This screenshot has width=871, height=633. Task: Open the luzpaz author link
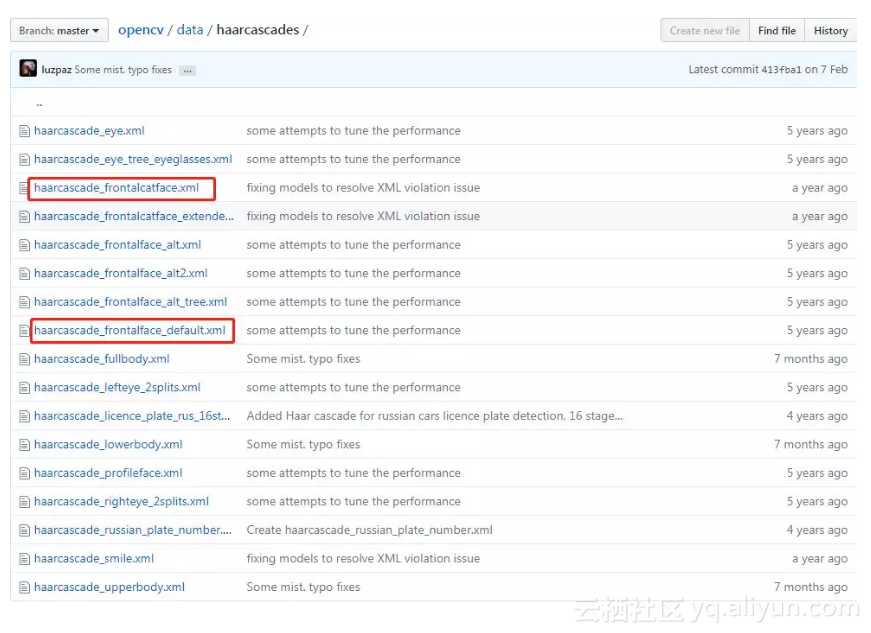(56, 70)
